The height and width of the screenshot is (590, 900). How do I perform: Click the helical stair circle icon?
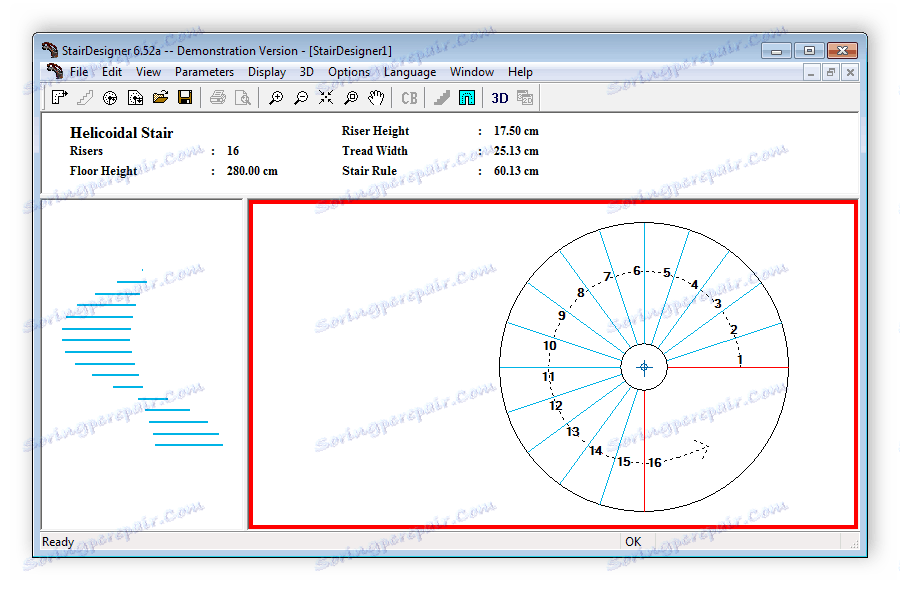click(110, 97)
